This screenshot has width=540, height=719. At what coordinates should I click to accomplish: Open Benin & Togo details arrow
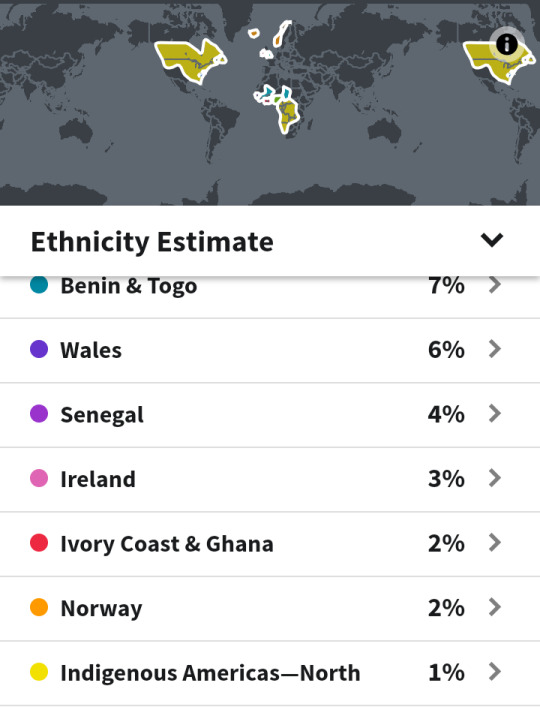click(x=495, y=285)
